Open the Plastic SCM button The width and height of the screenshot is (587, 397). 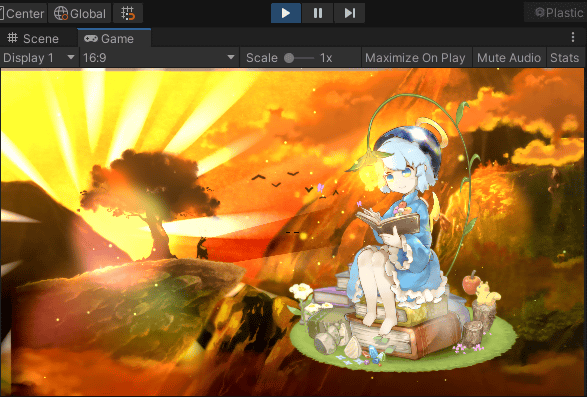(x=557, y=13)
